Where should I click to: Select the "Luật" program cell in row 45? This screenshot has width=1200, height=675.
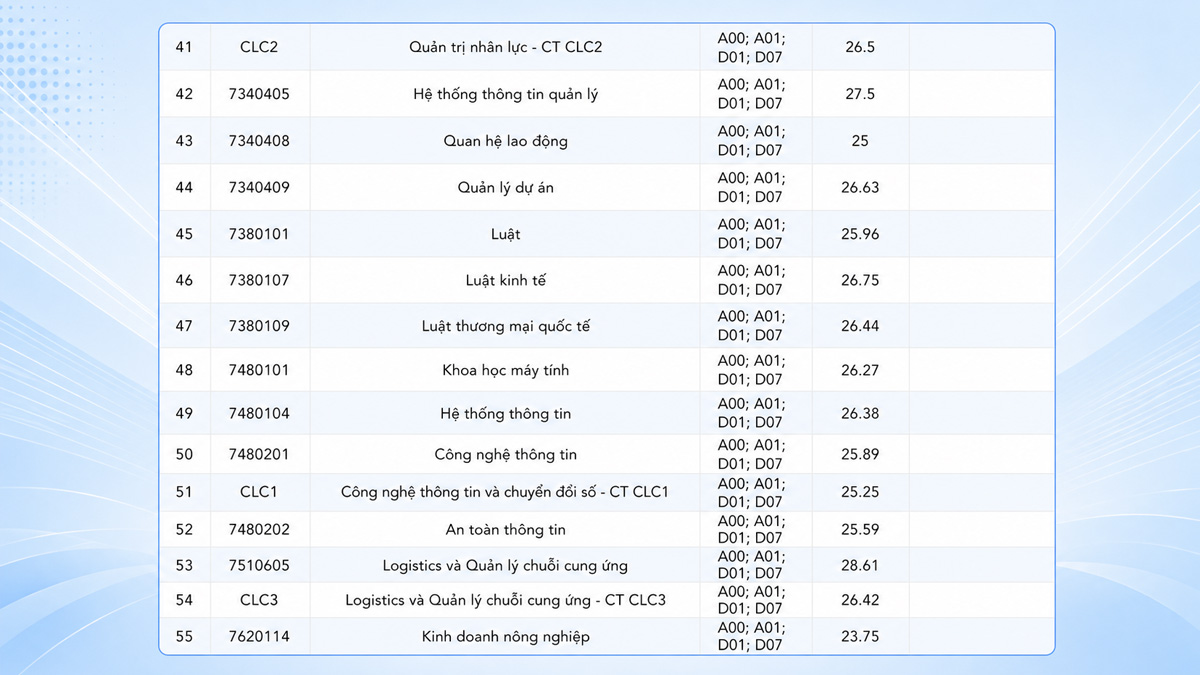click(x=506, y=234)
